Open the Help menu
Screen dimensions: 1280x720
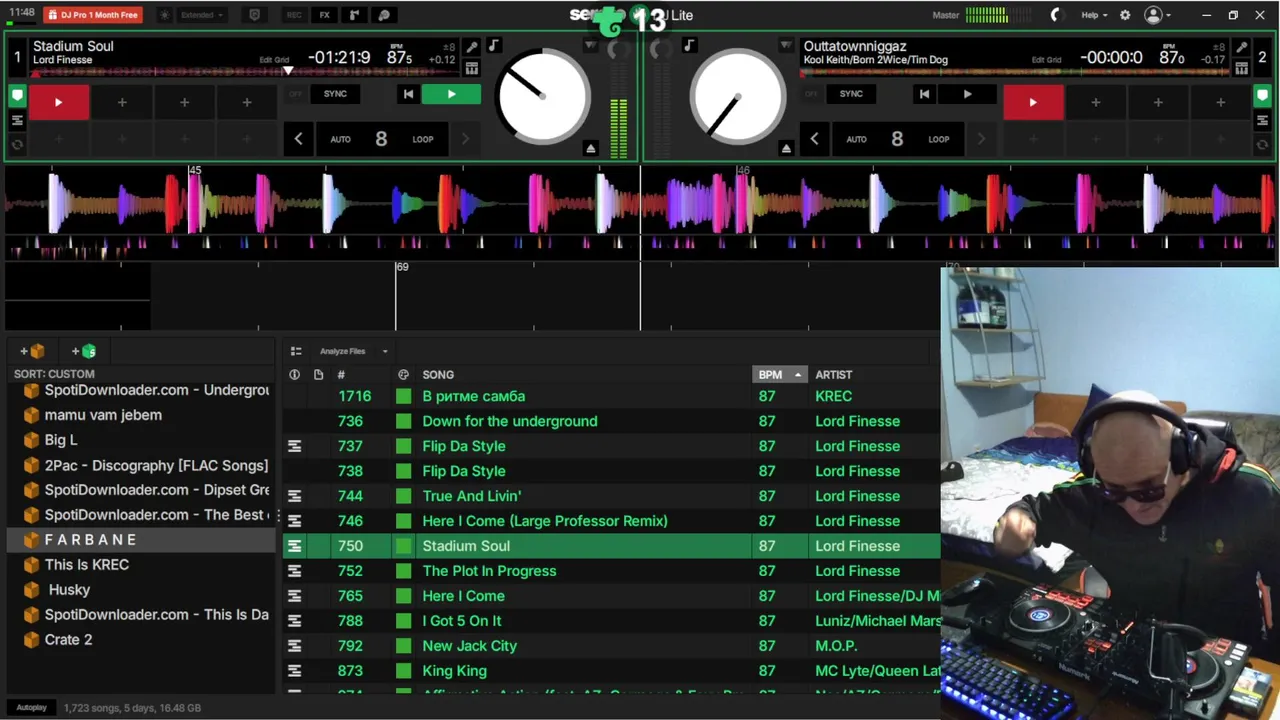(1094, 15)
